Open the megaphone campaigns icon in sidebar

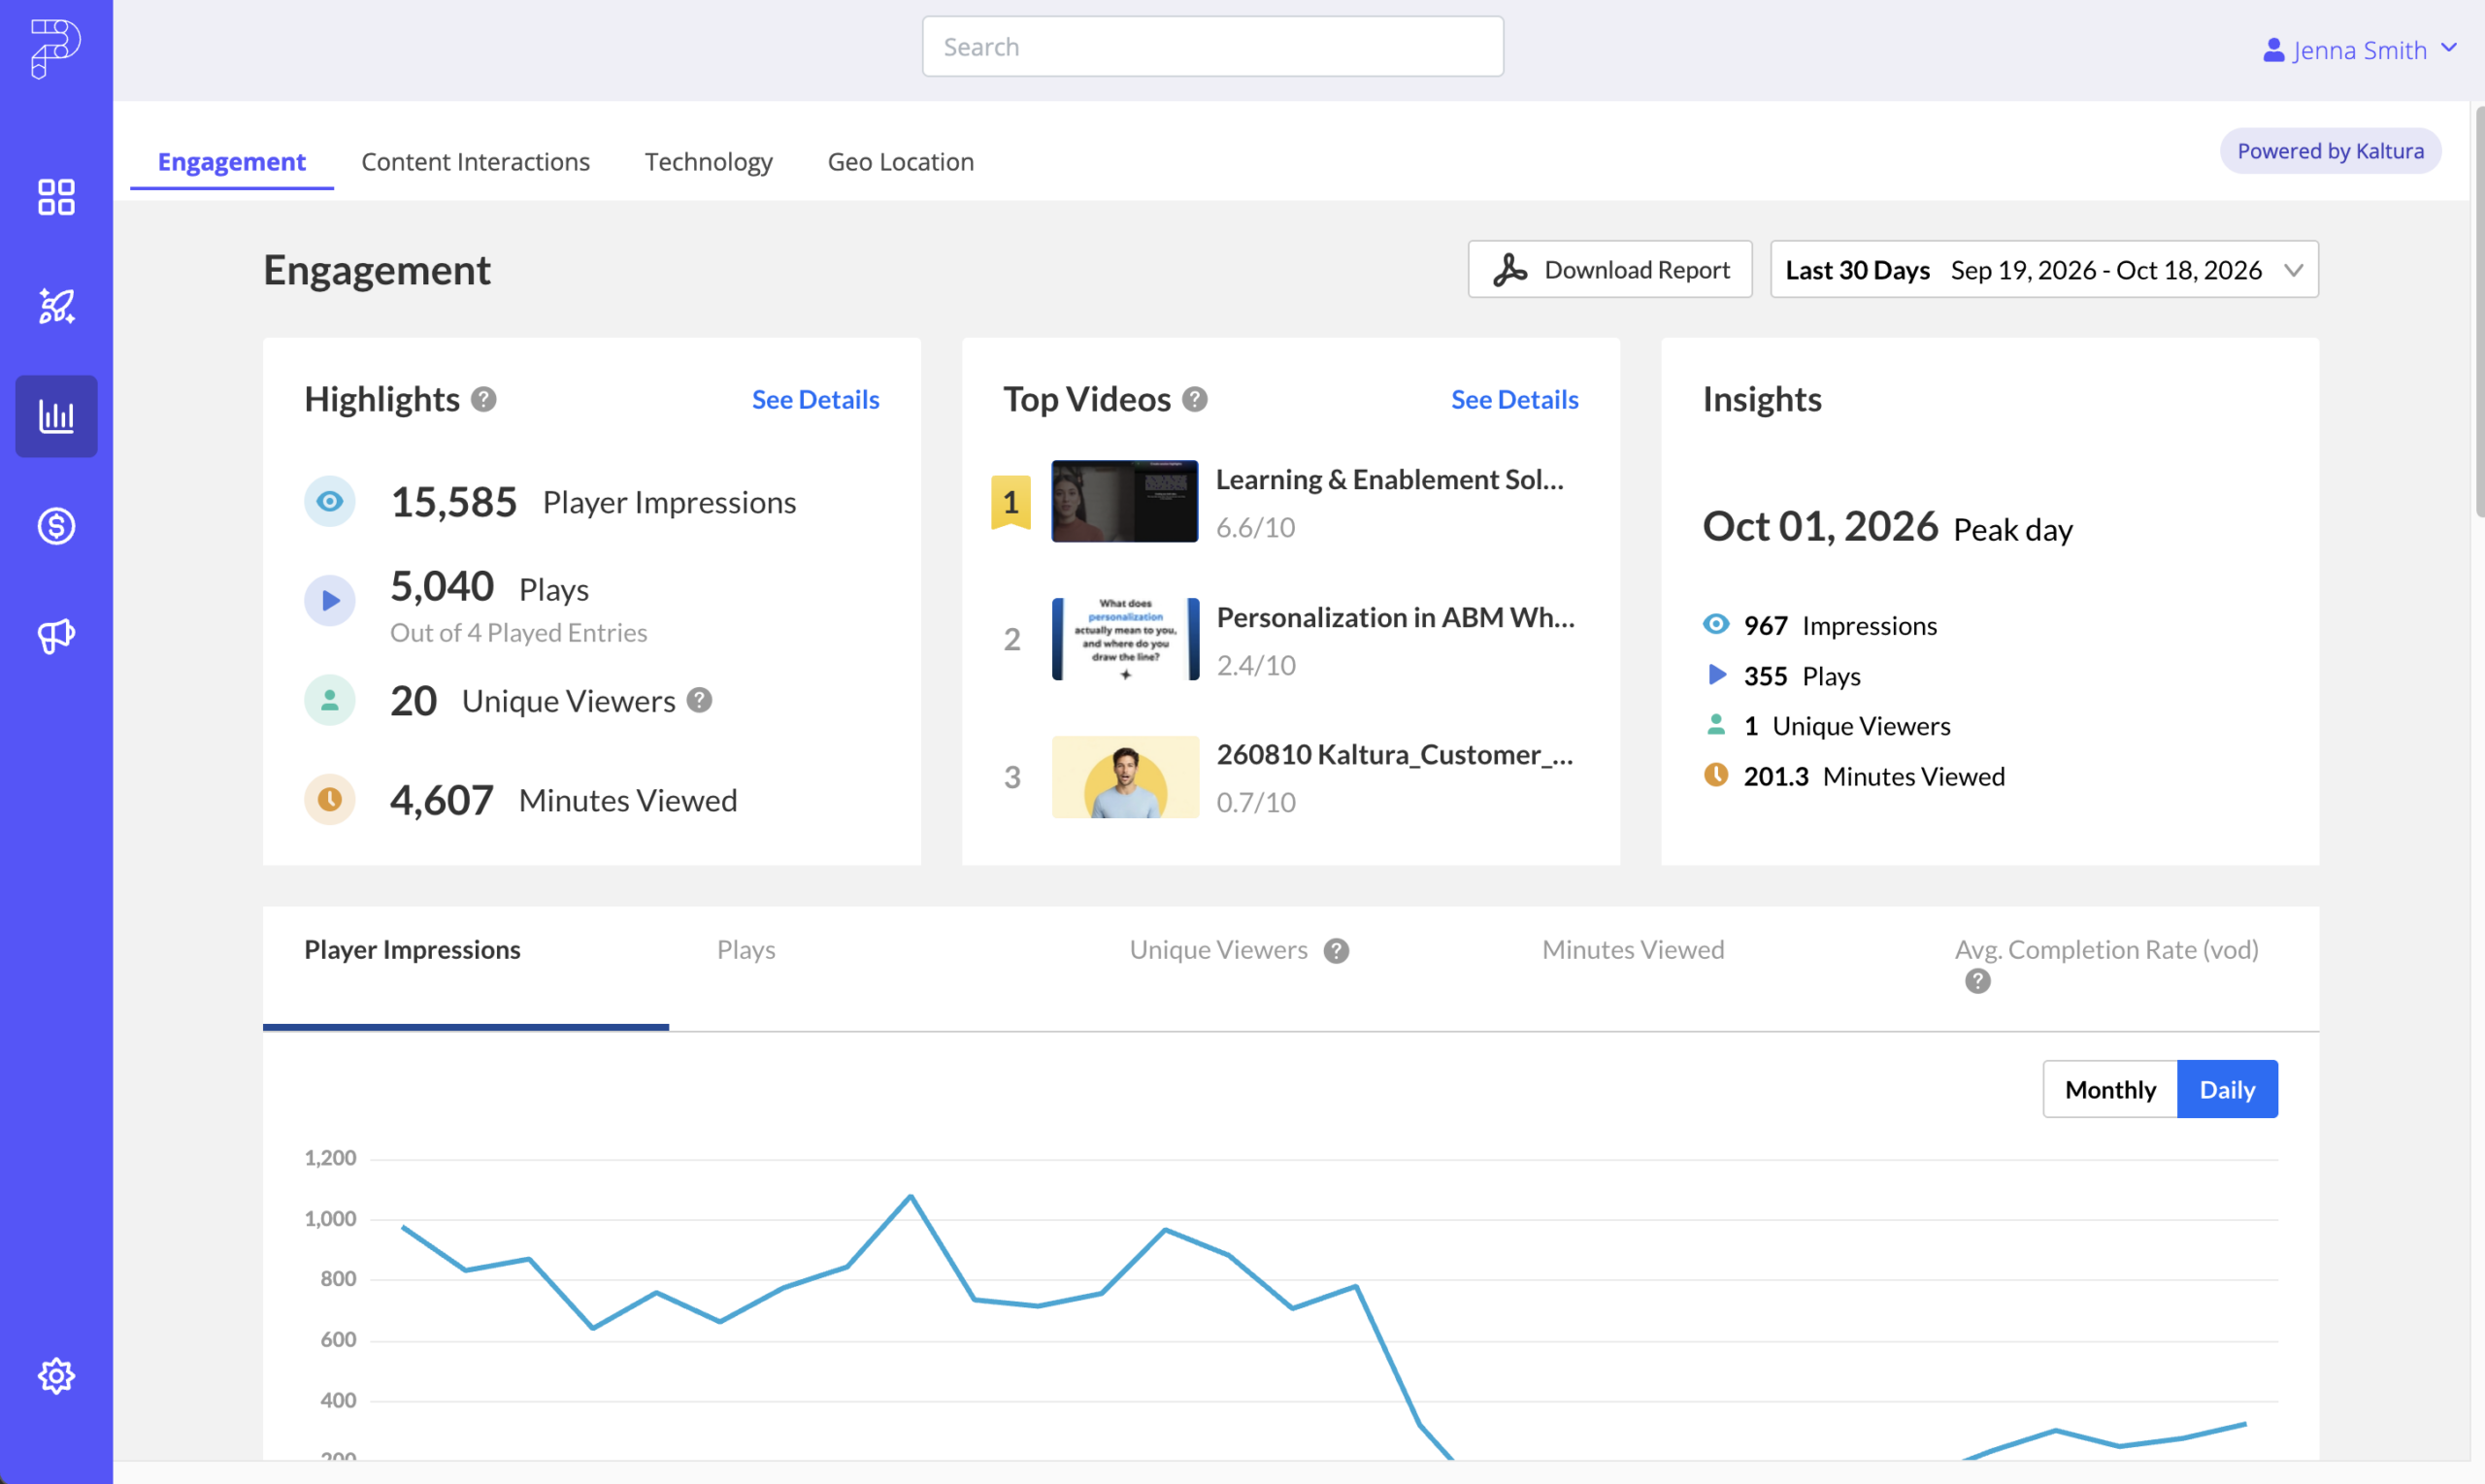(56, 635)
